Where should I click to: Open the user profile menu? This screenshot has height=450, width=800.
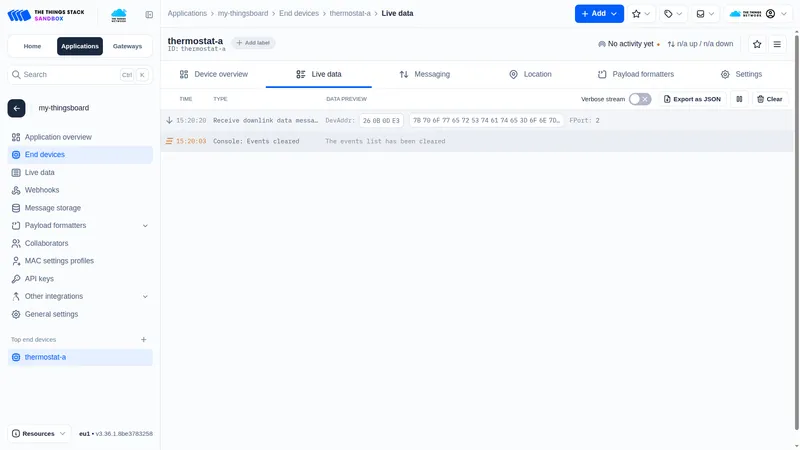758,14
